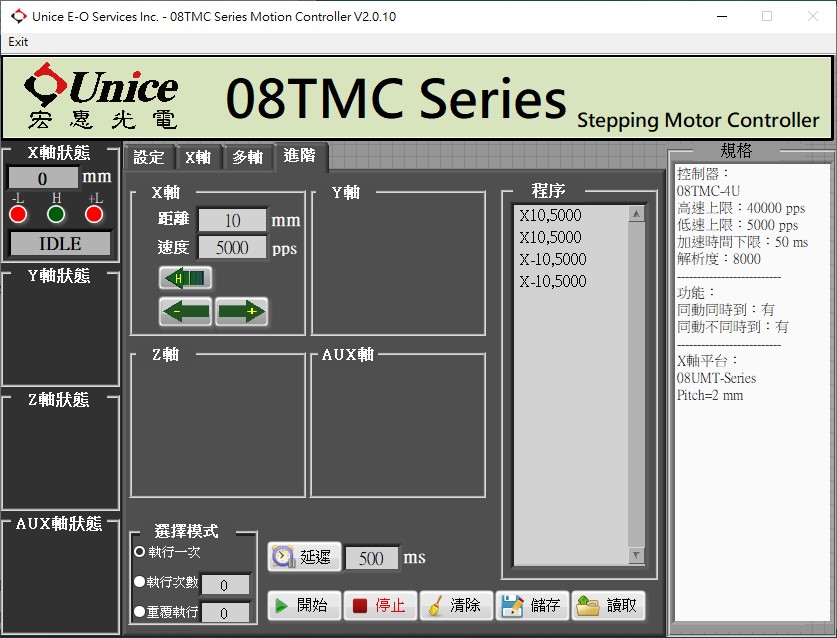
Task: Click the program list scroll-down arrow
Action: click(636, 555)
